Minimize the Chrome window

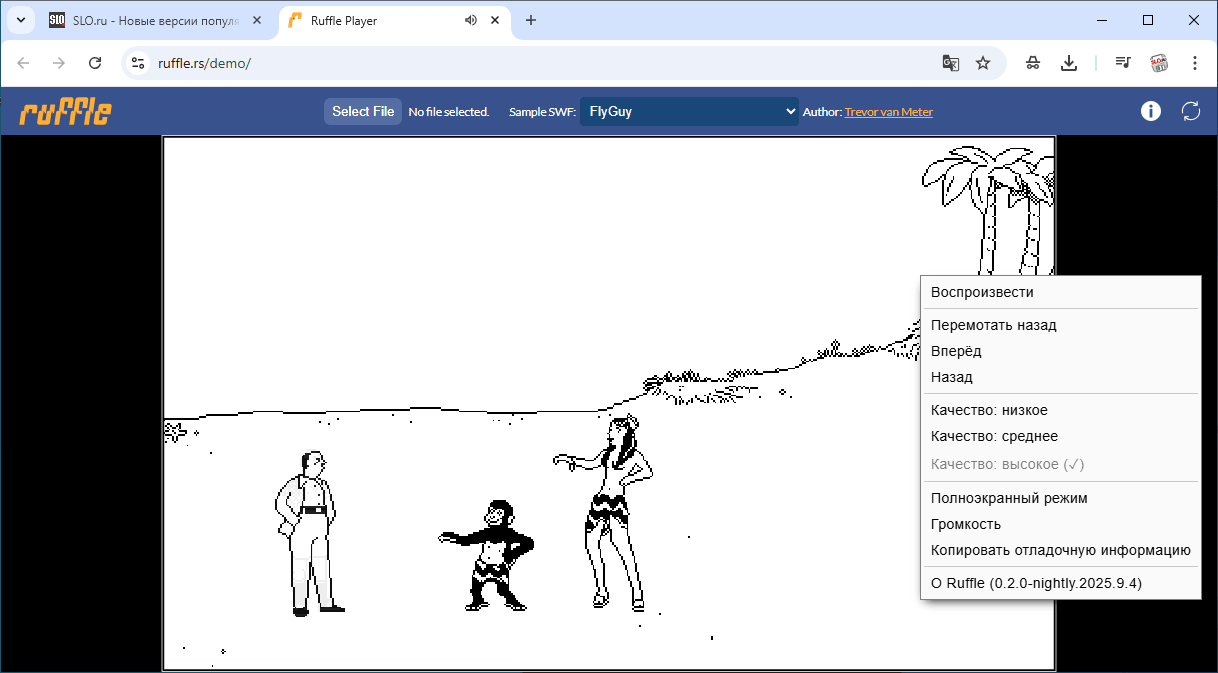pyautogui.click(x=1101, y=20)
